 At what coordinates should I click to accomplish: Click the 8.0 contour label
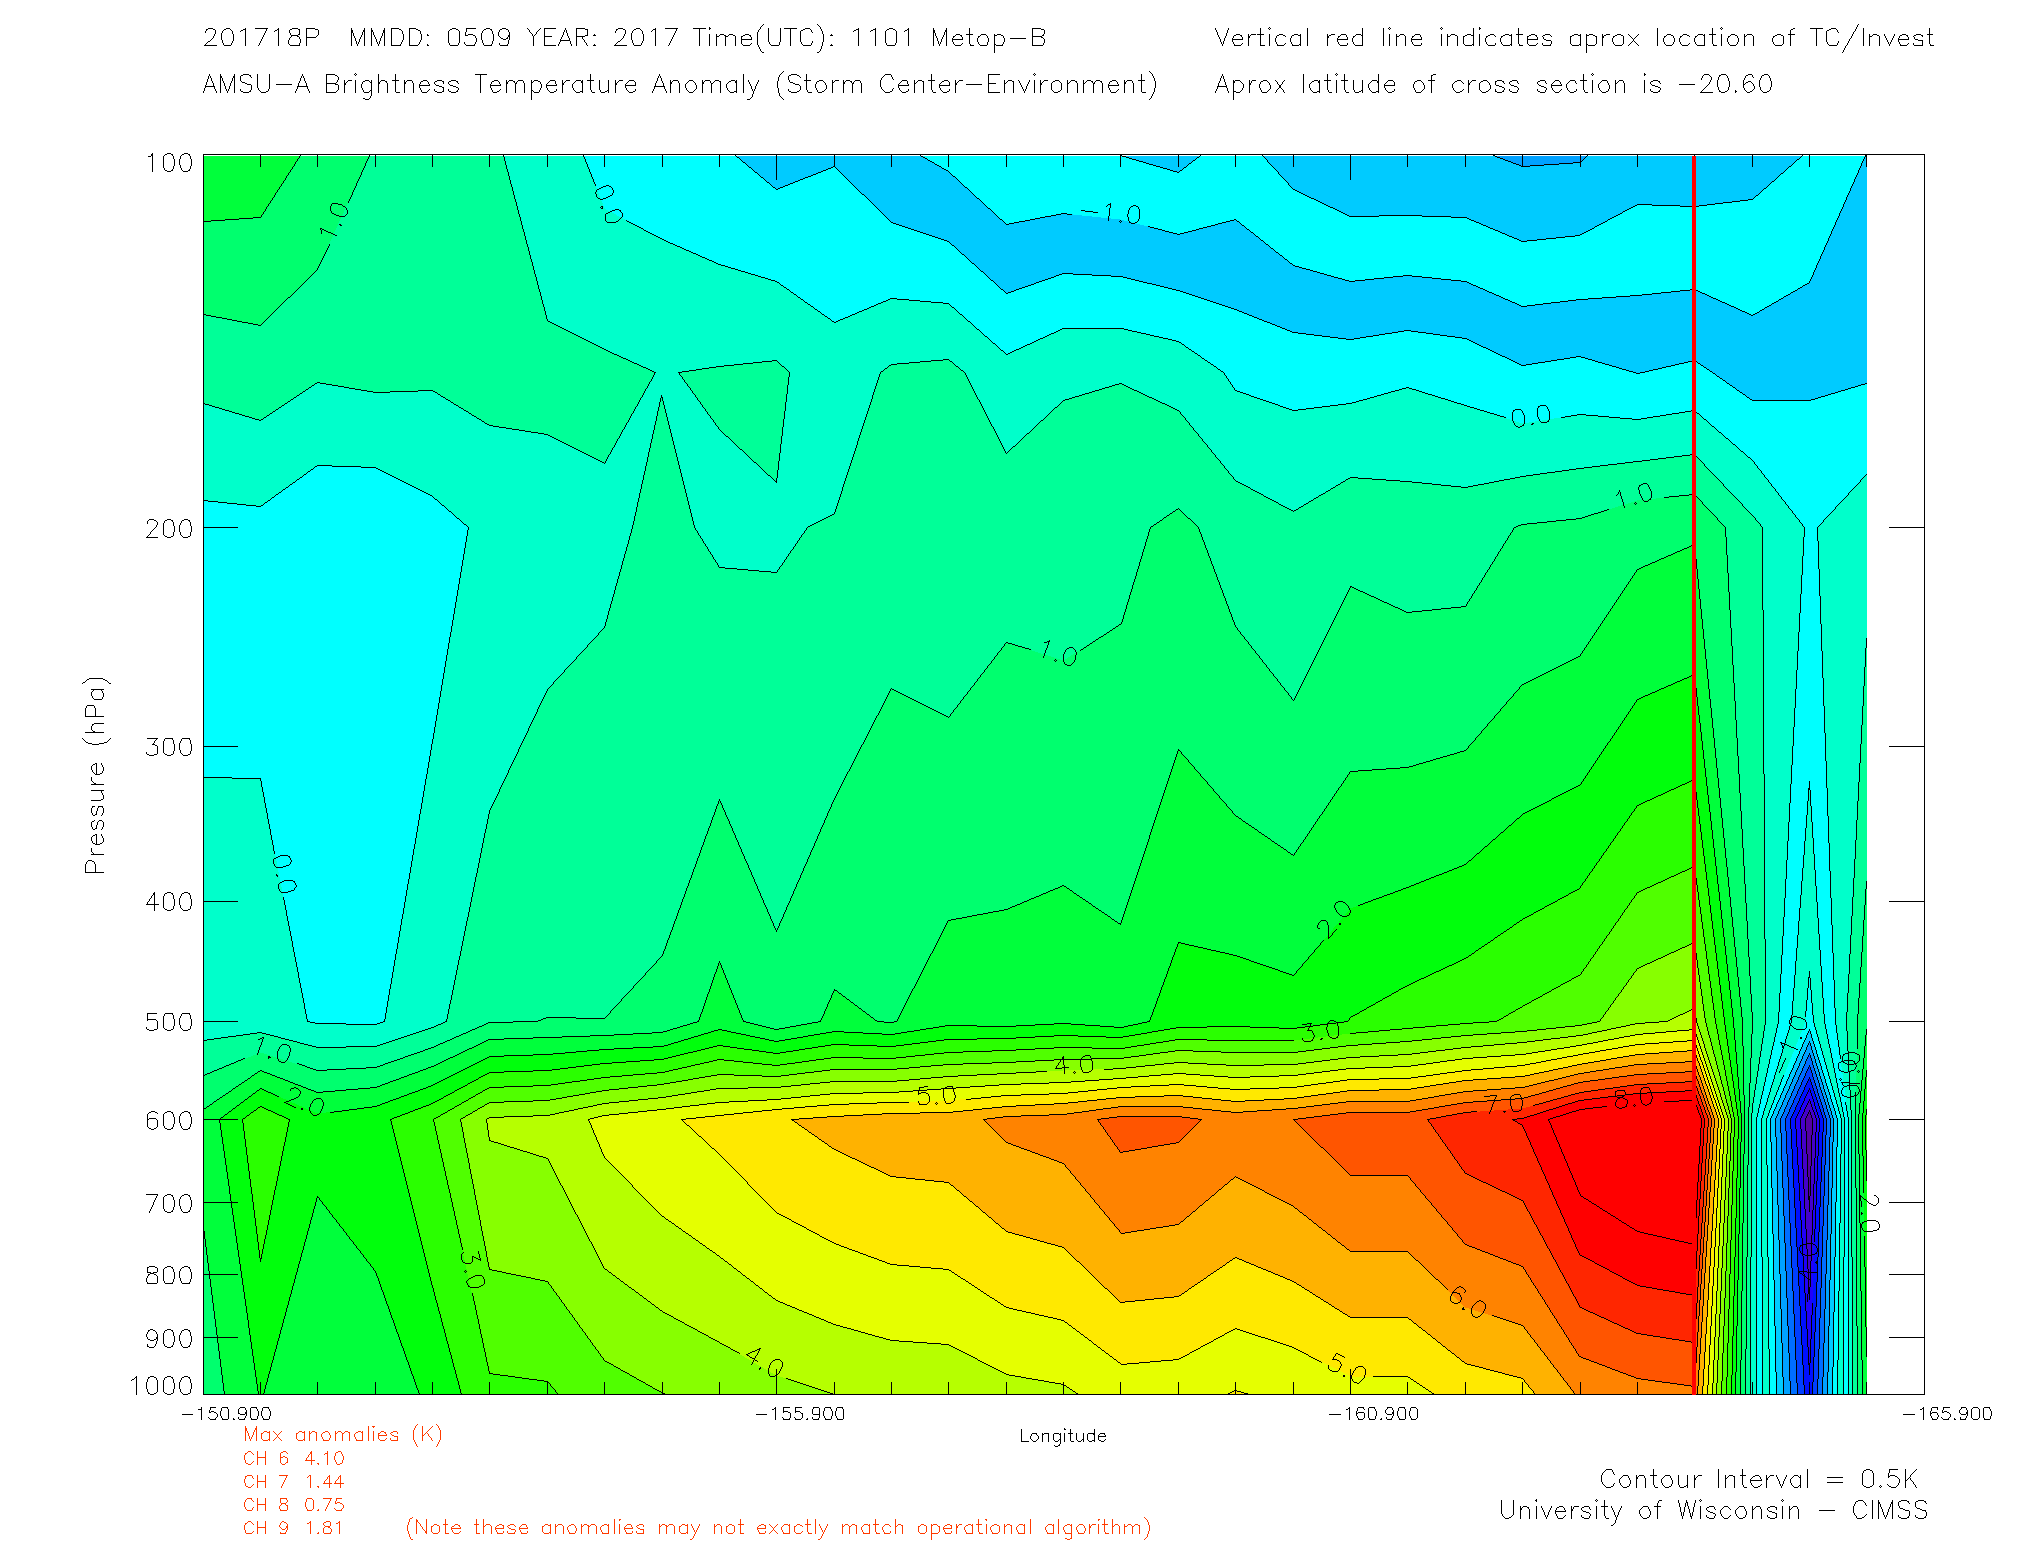(x=1633, y=1097)
